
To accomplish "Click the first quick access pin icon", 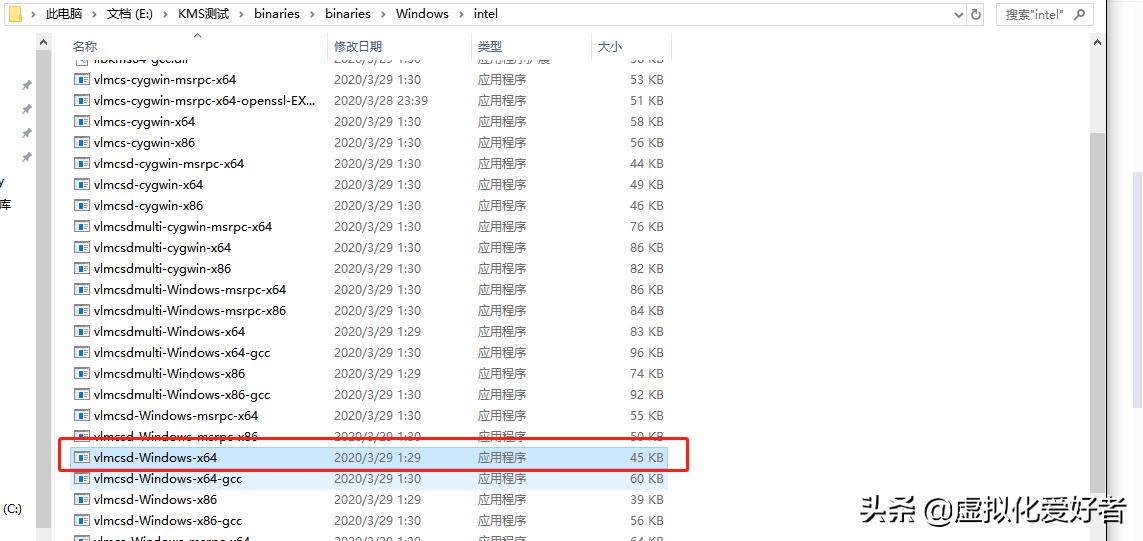I will coord(26,85).
